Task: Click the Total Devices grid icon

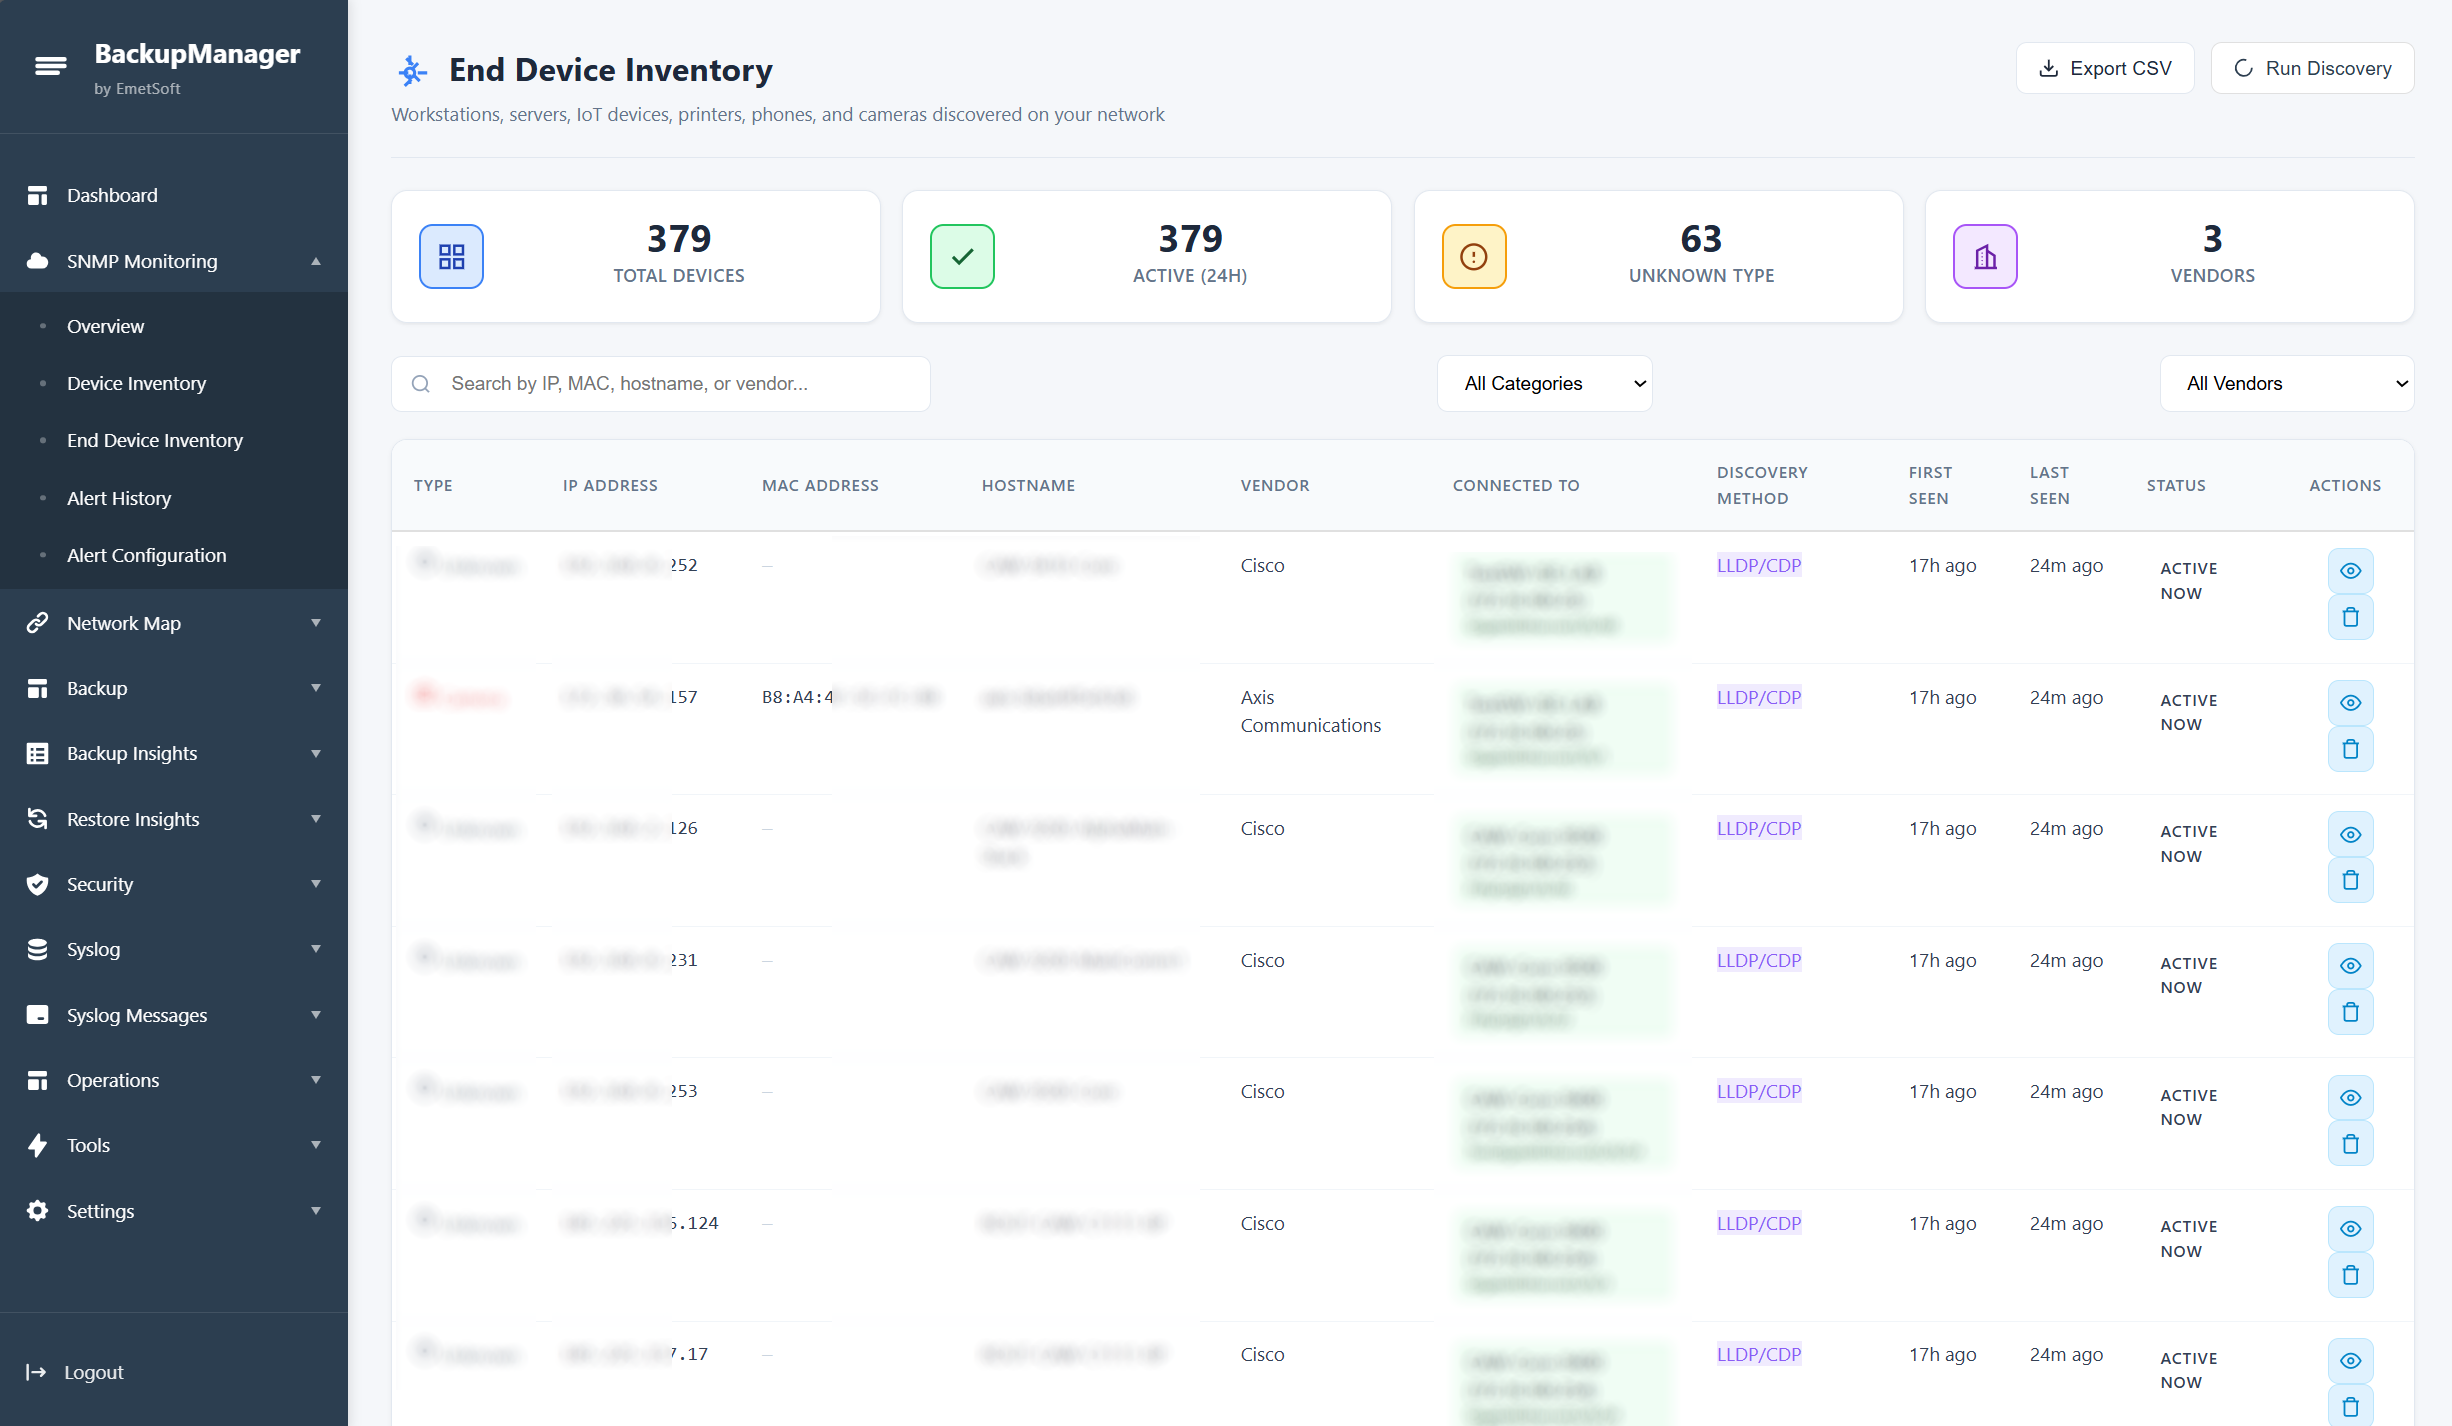Action: point(451,257)
